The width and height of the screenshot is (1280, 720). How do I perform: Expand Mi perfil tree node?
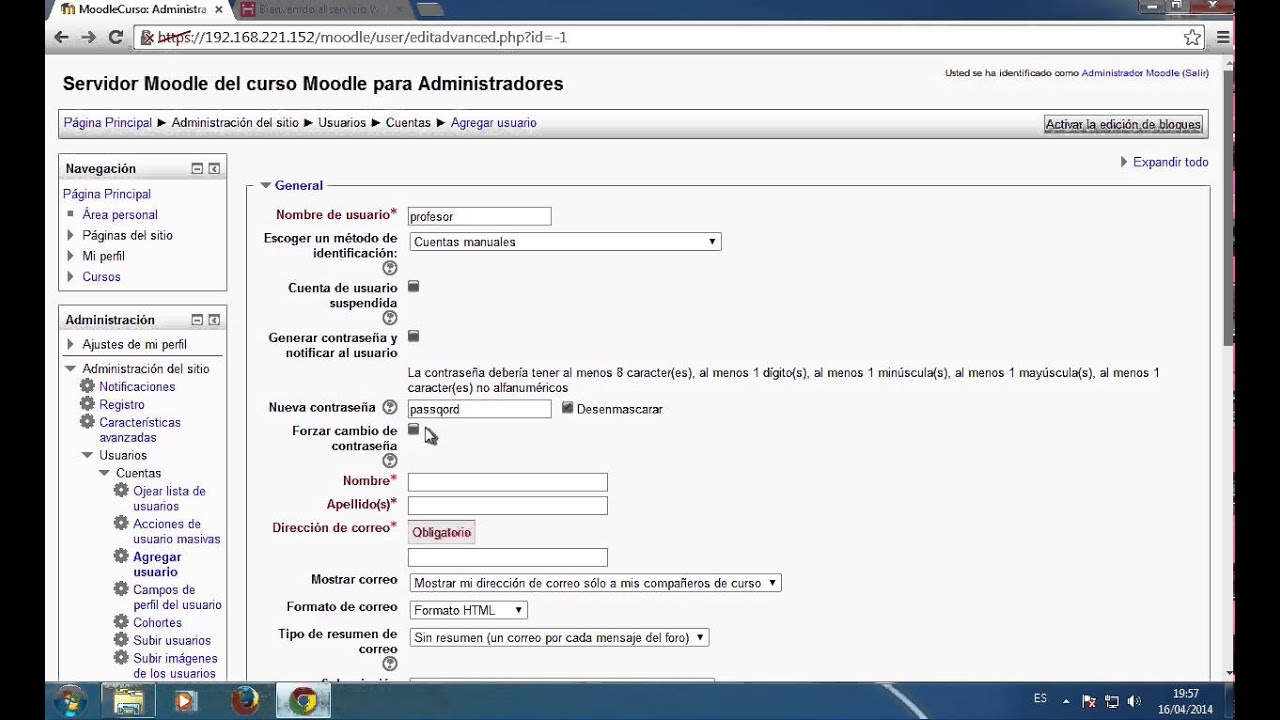tap(71, 256)
